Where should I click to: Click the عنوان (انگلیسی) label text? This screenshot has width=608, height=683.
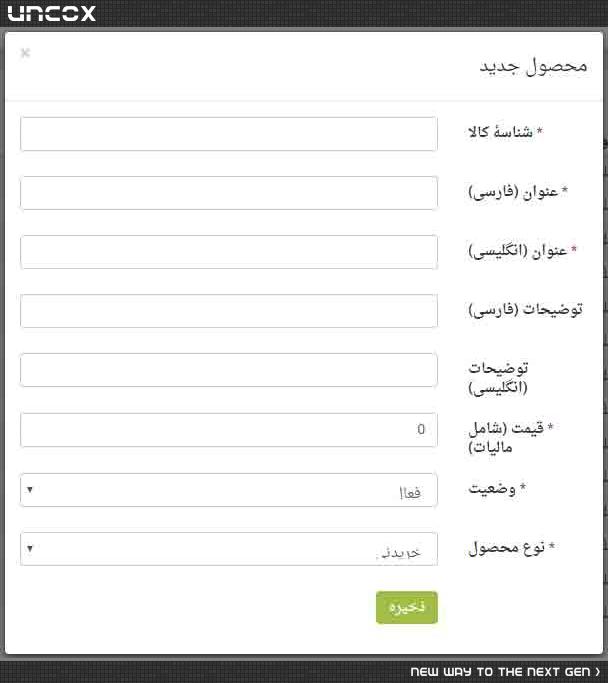point(517,251)
